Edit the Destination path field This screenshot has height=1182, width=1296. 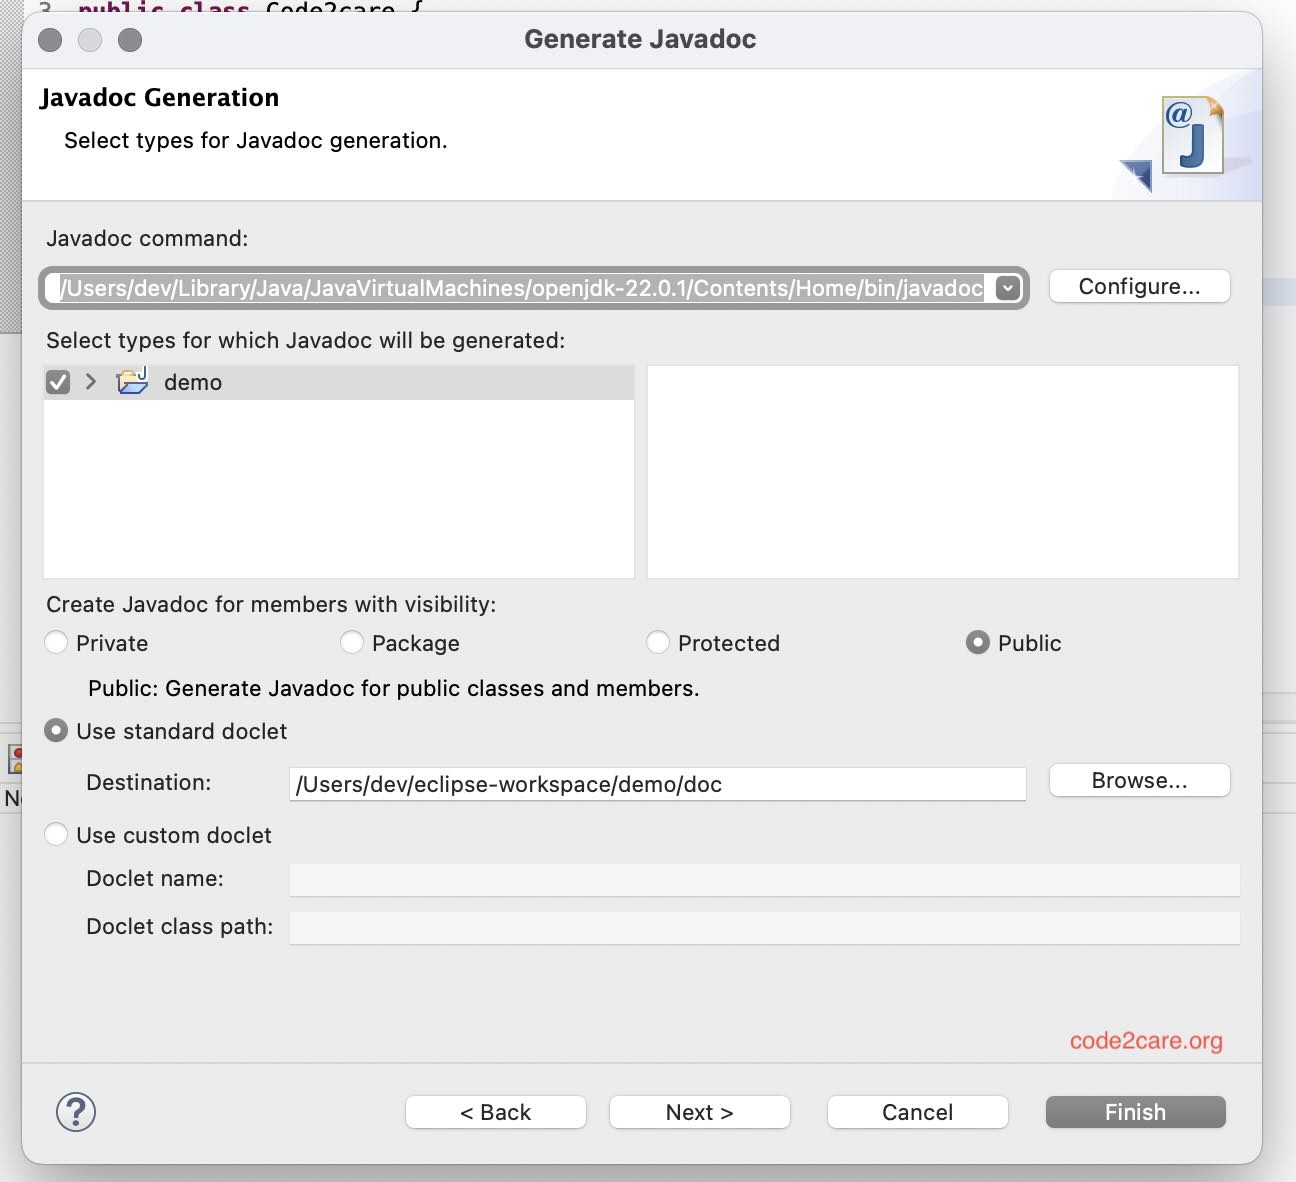(x=657, y=784)
